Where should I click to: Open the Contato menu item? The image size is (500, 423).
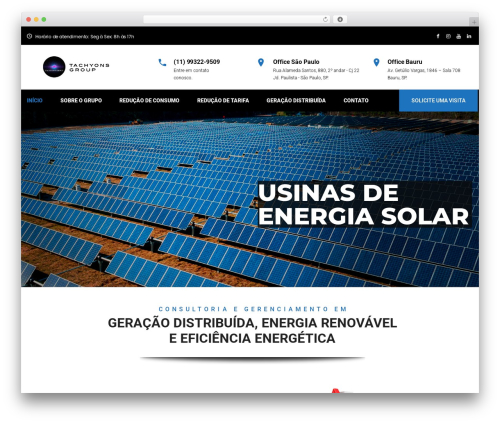point(356,100)
